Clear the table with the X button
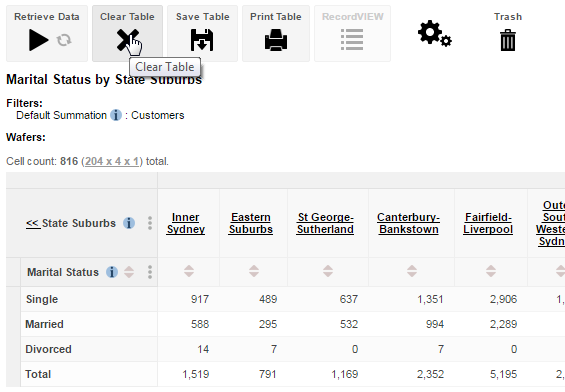The image size is (565, 392). pos(127,40)
